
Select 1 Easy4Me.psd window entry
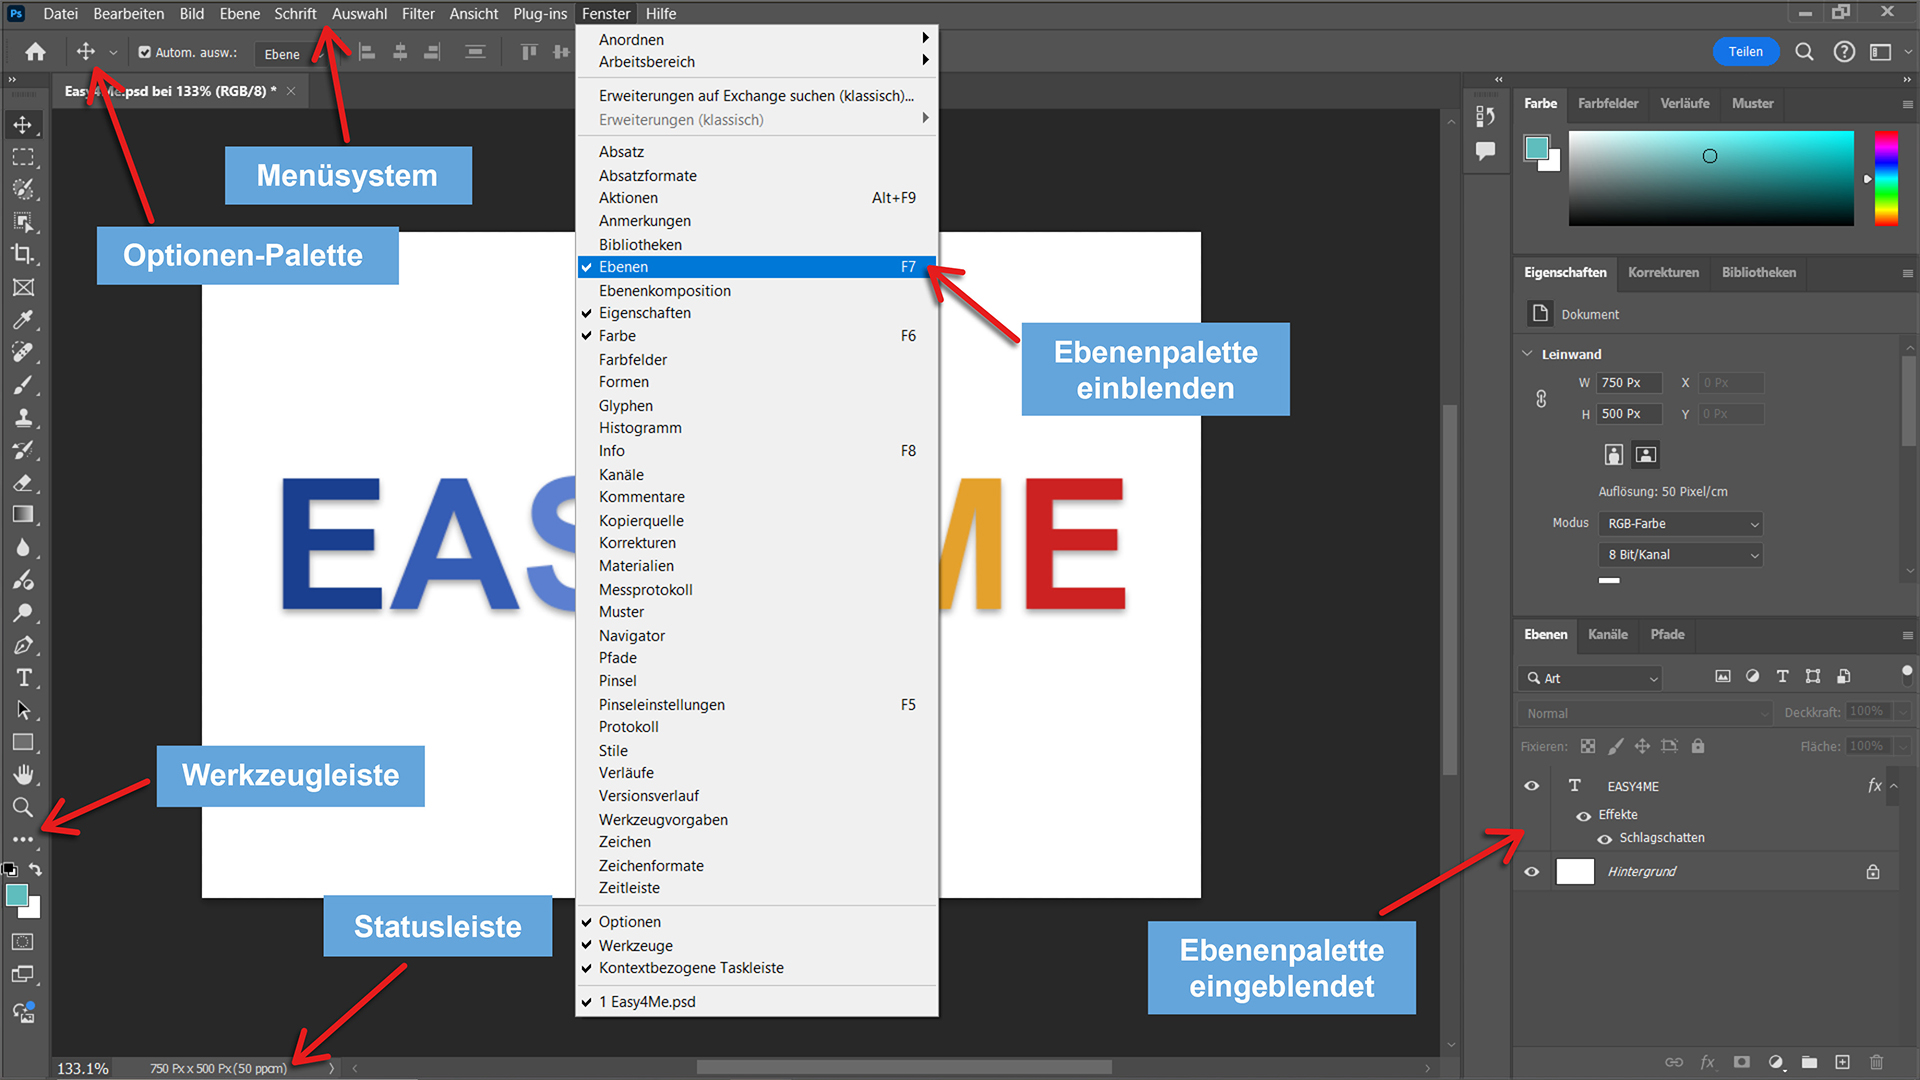click(x=757, y=1002)
